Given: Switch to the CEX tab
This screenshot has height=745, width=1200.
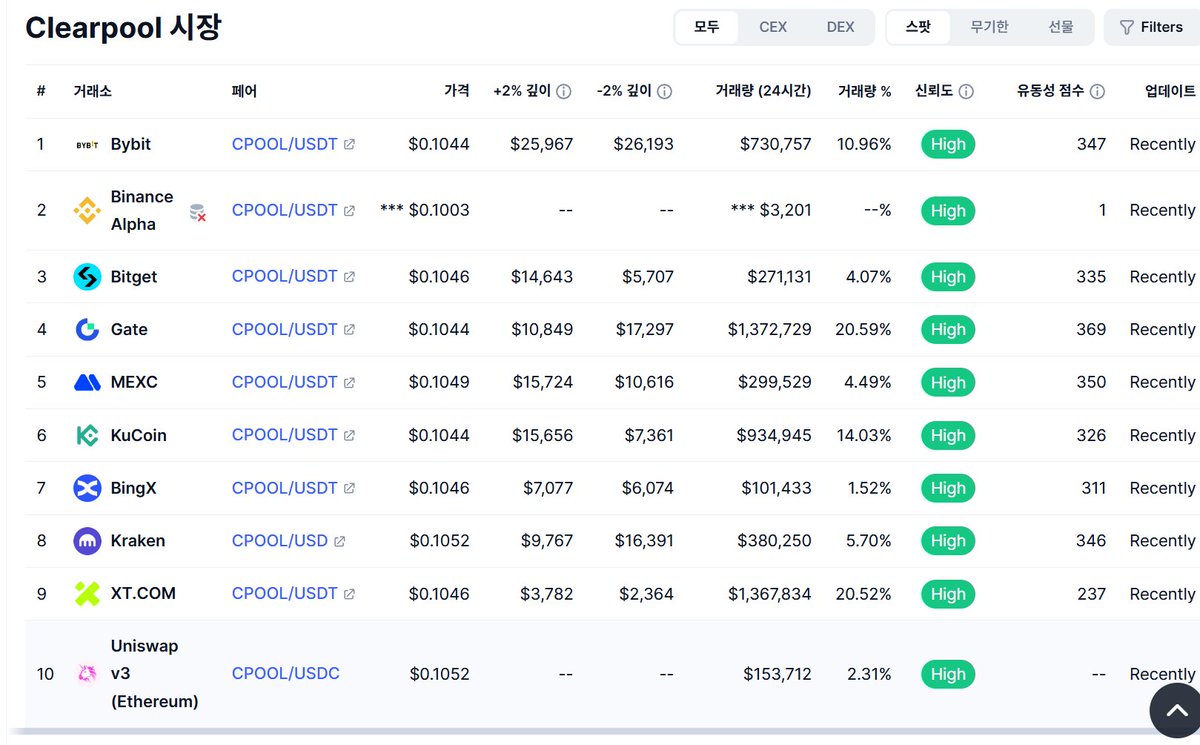Looking at the screenshot, I should pyautogui.click(x=773, y=27).
